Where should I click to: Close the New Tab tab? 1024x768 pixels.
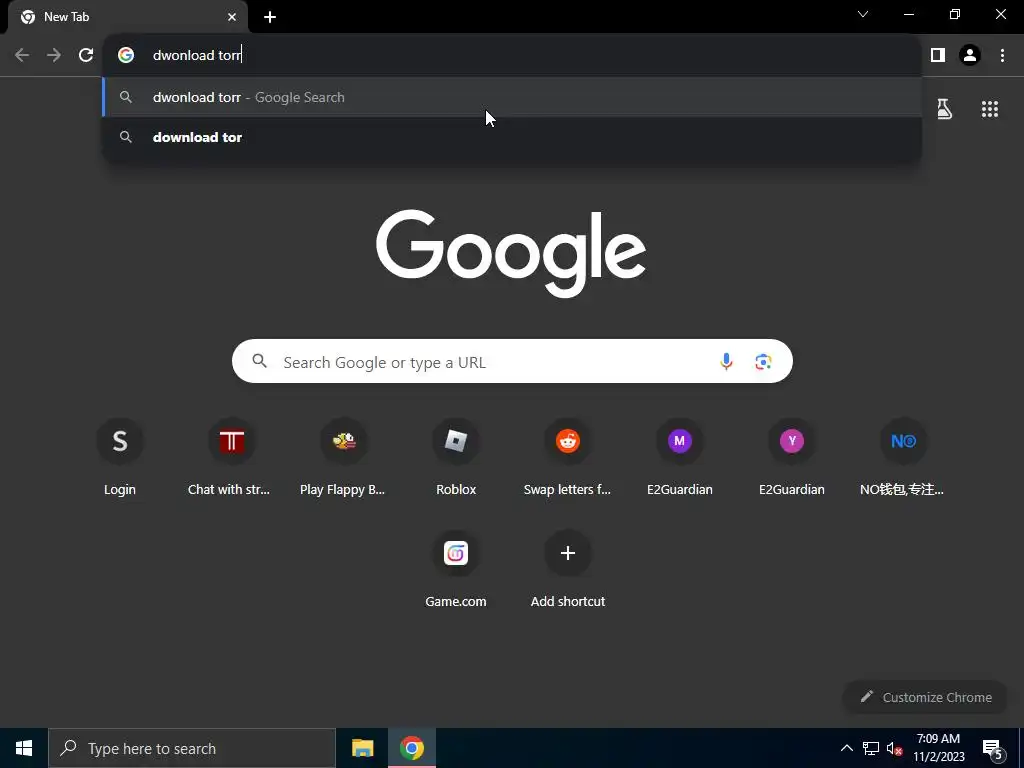pyautogui.click(x=232, y=17)
